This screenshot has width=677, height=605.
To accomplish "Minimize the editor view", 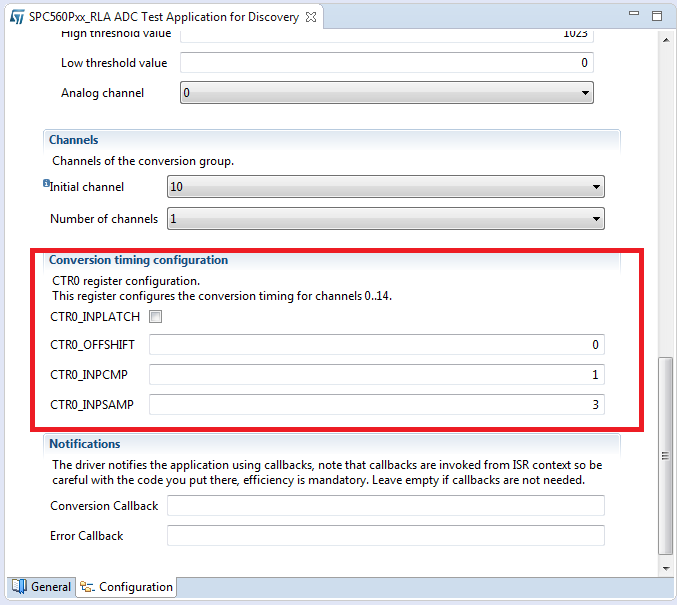I will click(633, 13).
